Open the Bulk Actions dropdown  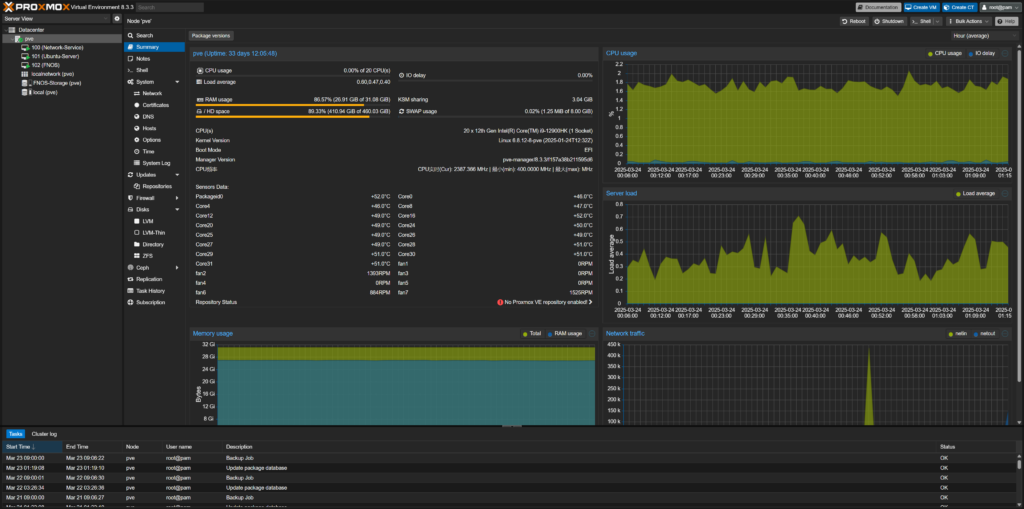969,22
